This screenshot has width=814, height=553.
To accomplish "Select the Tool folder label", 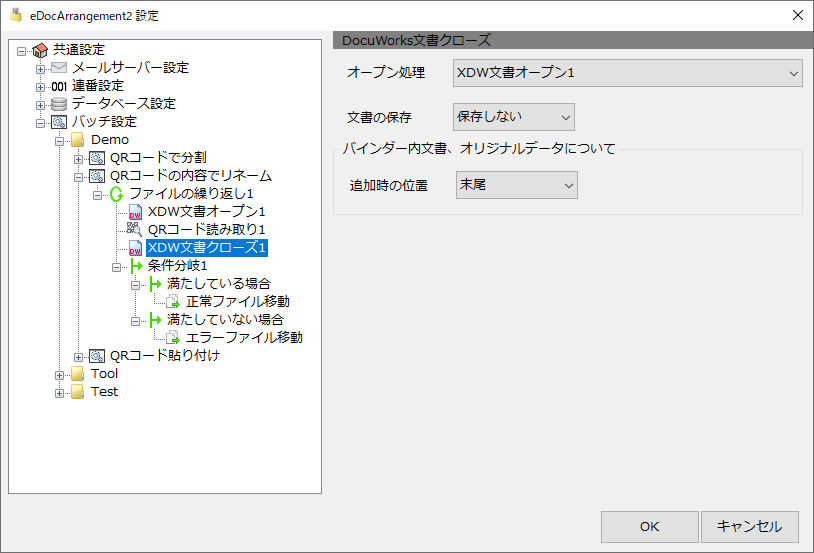I will 104,374.
